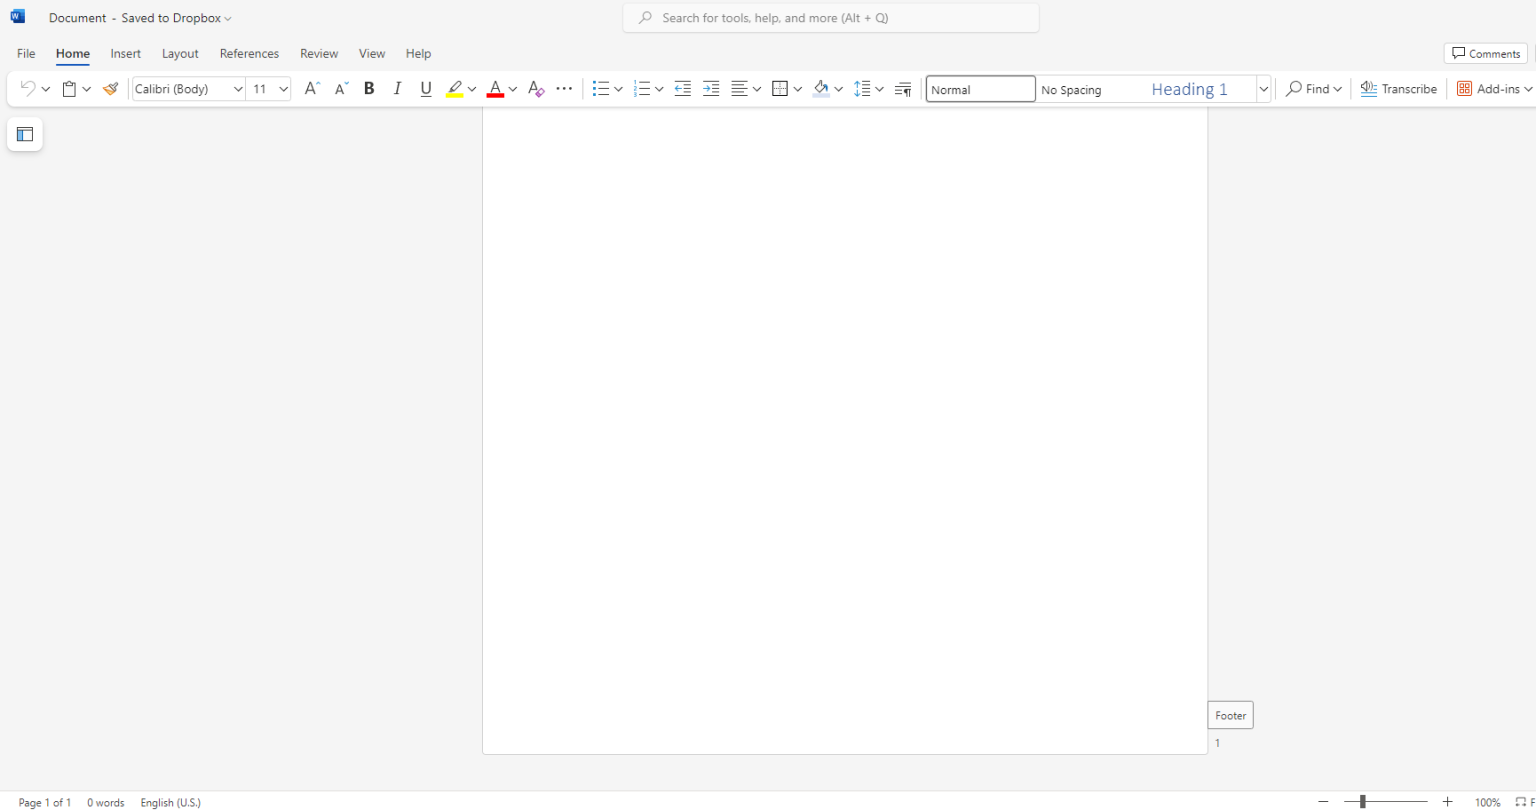The height and width of the screenshot is (810, 1536).
Task: Click the Footer label tag
Action: click(1231, 715)
